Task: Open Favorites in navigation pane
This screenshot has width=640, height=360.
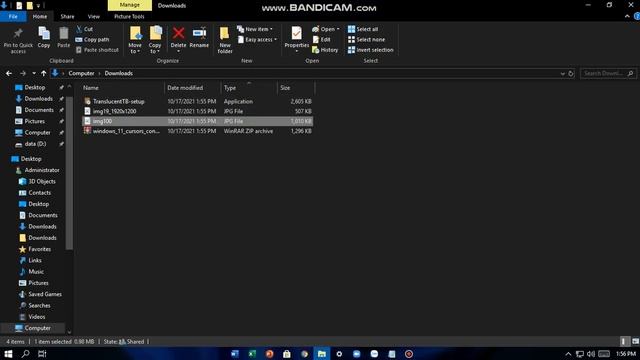Action: (40, 249)
